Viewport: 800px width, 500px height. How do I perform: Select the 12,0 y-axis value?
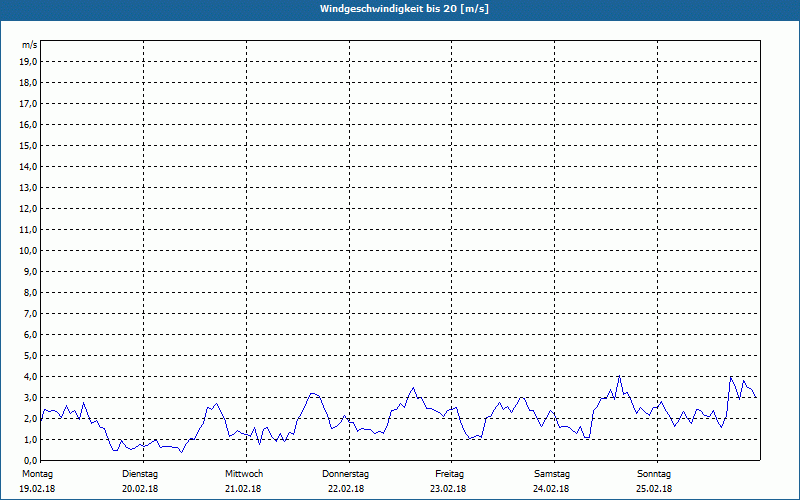pyautogui.click(x=28, y=209)
